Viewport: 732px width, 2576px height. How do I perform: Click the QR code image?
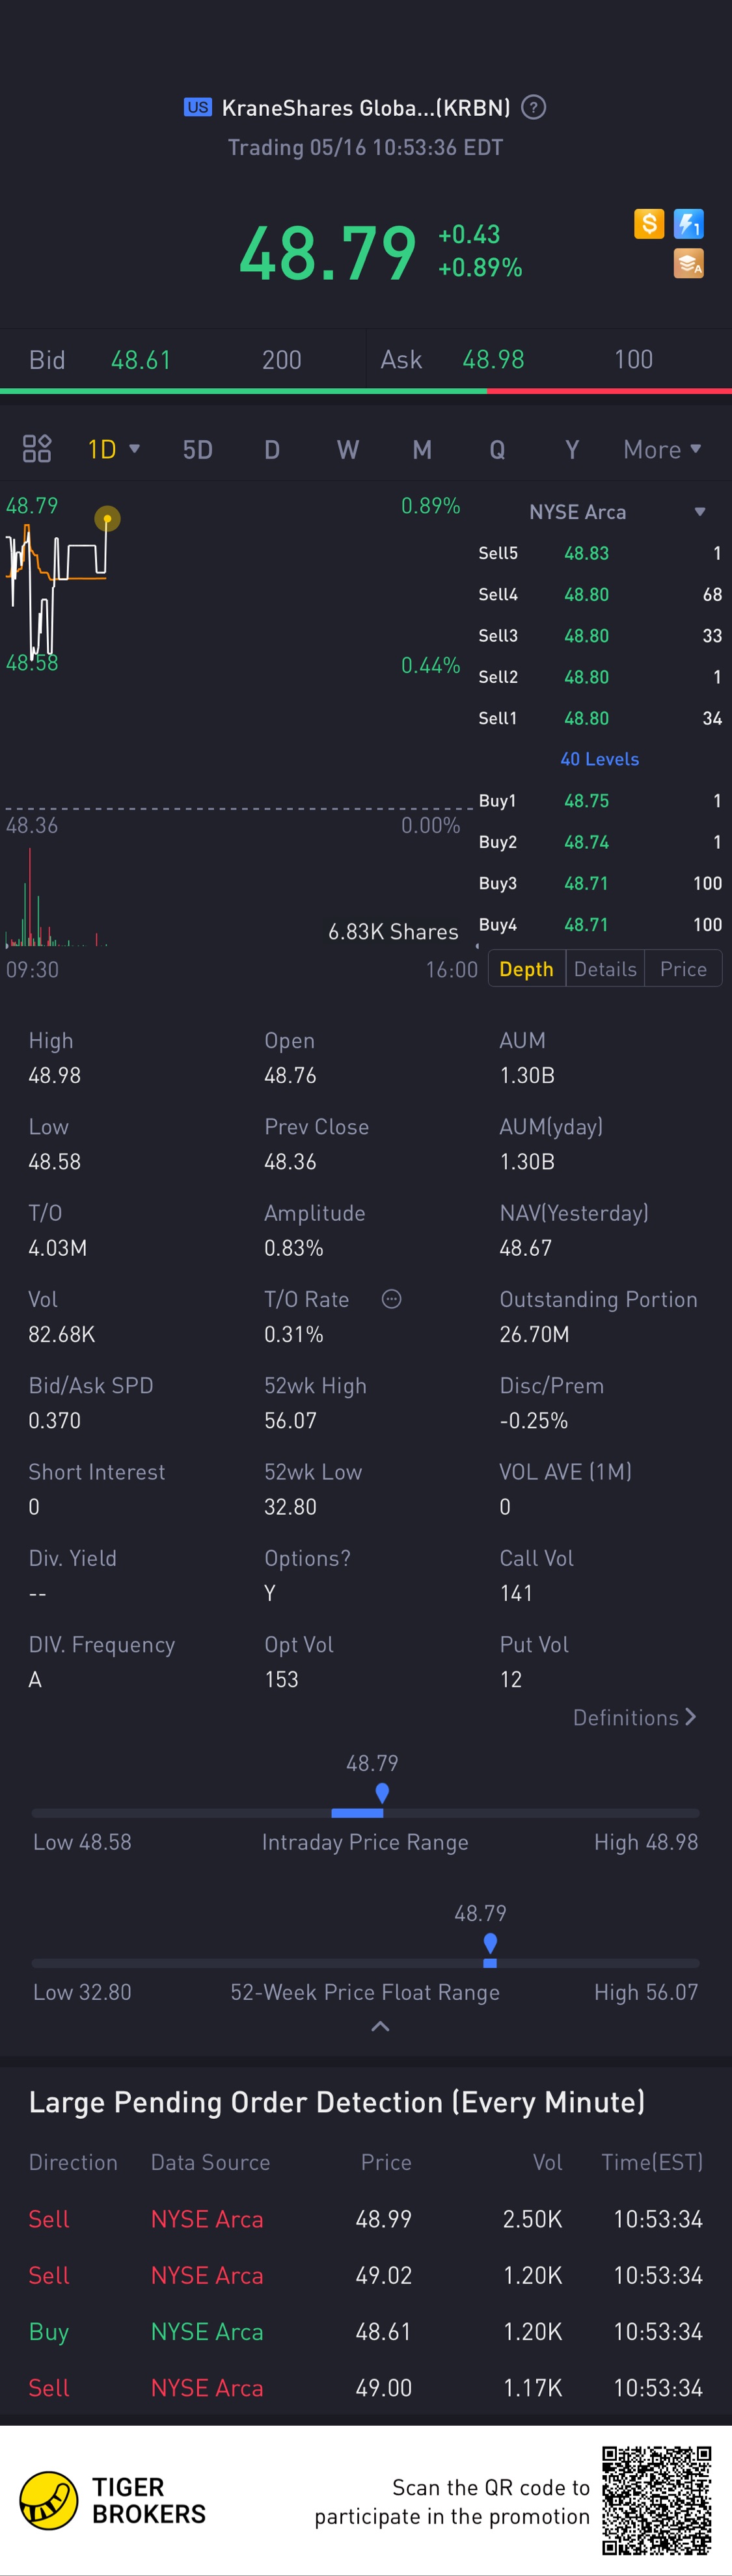point(656,2500)
